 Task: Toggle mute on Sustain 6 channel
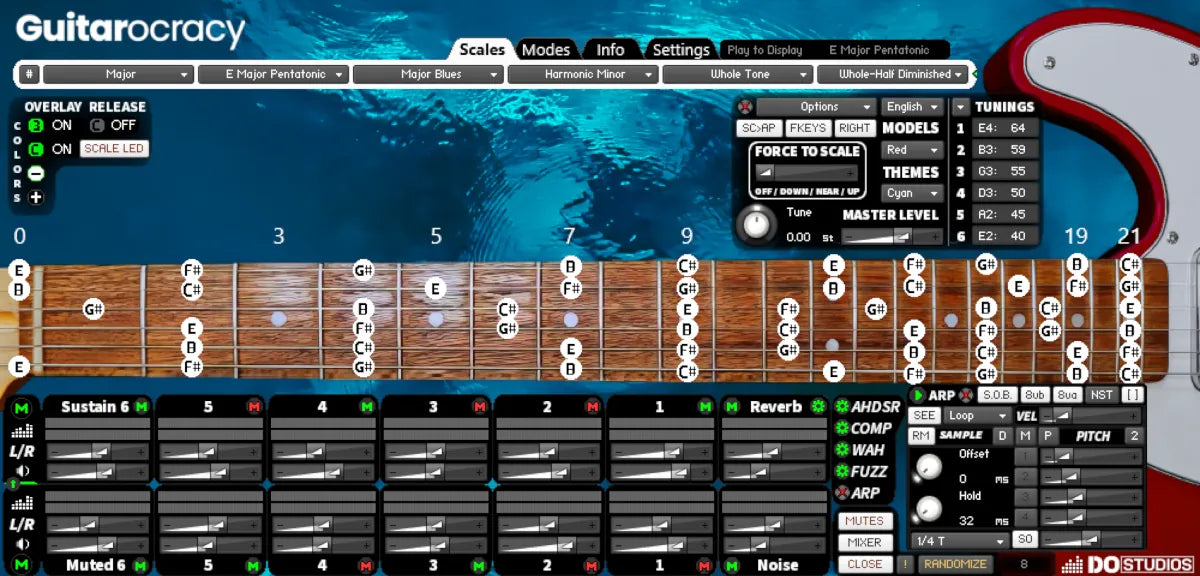click(141, 407)
